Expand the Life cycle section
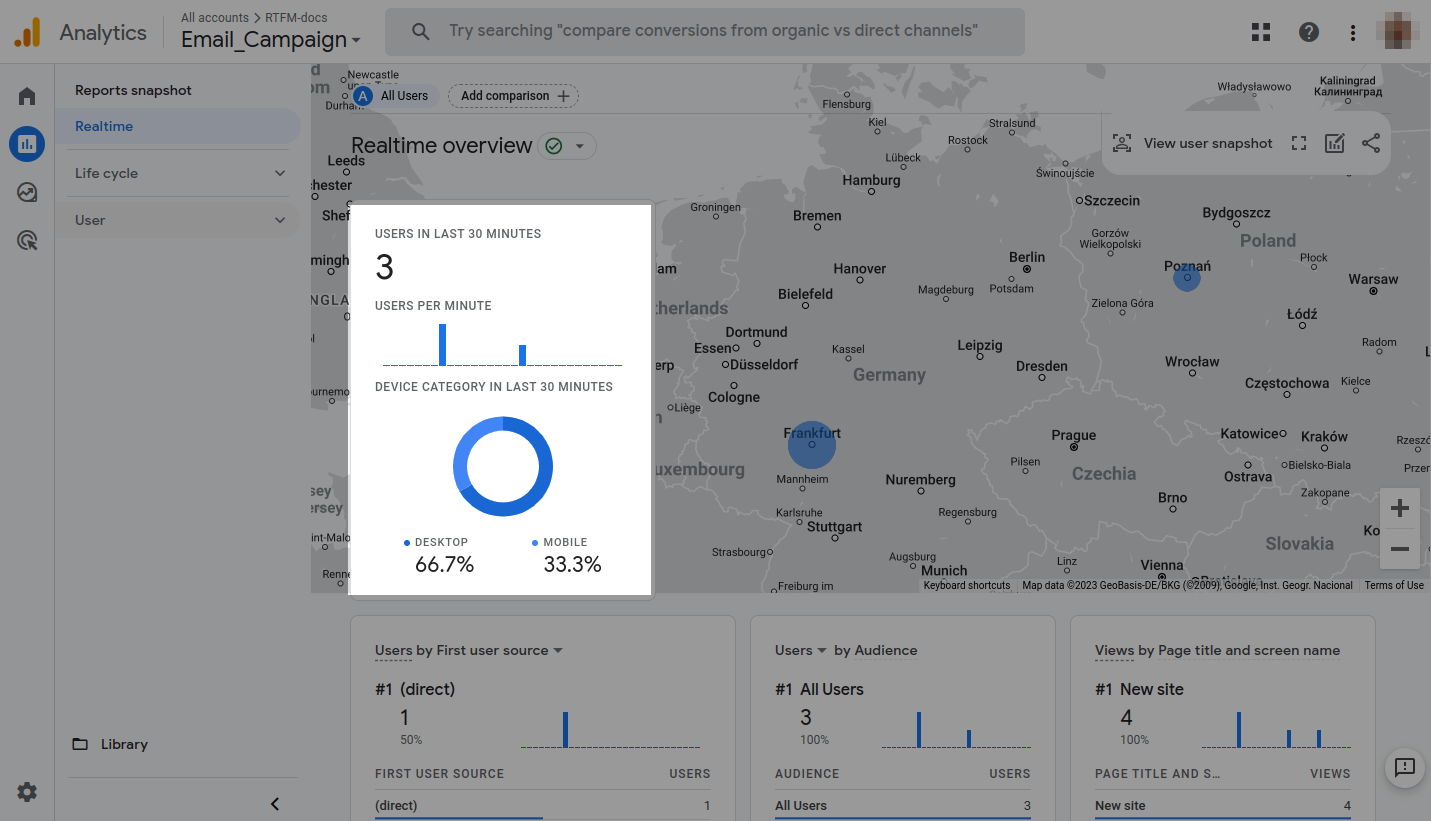The image size is (1431, 821). [180, 173]
